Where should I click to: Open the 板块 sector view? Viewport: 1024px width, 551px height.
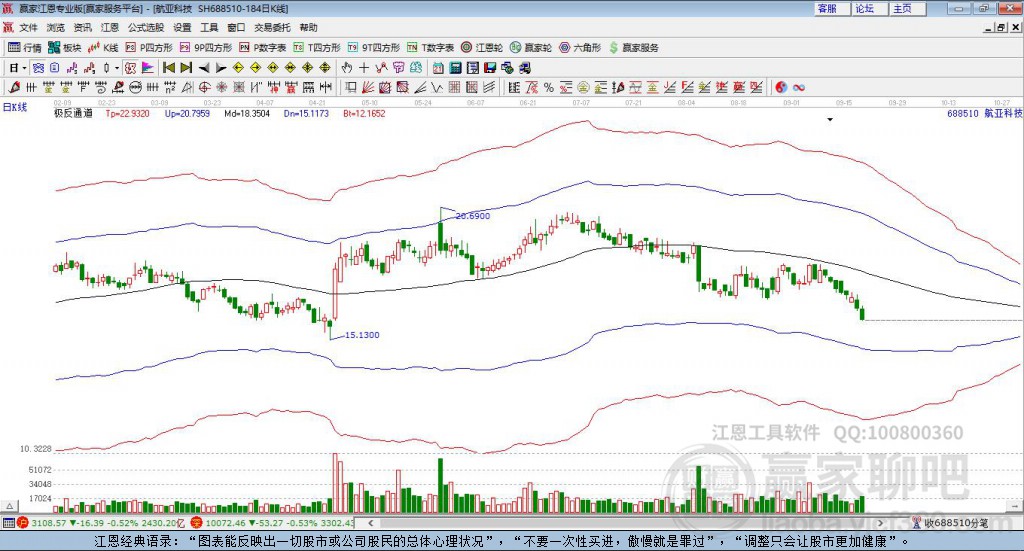click(64, 48)
